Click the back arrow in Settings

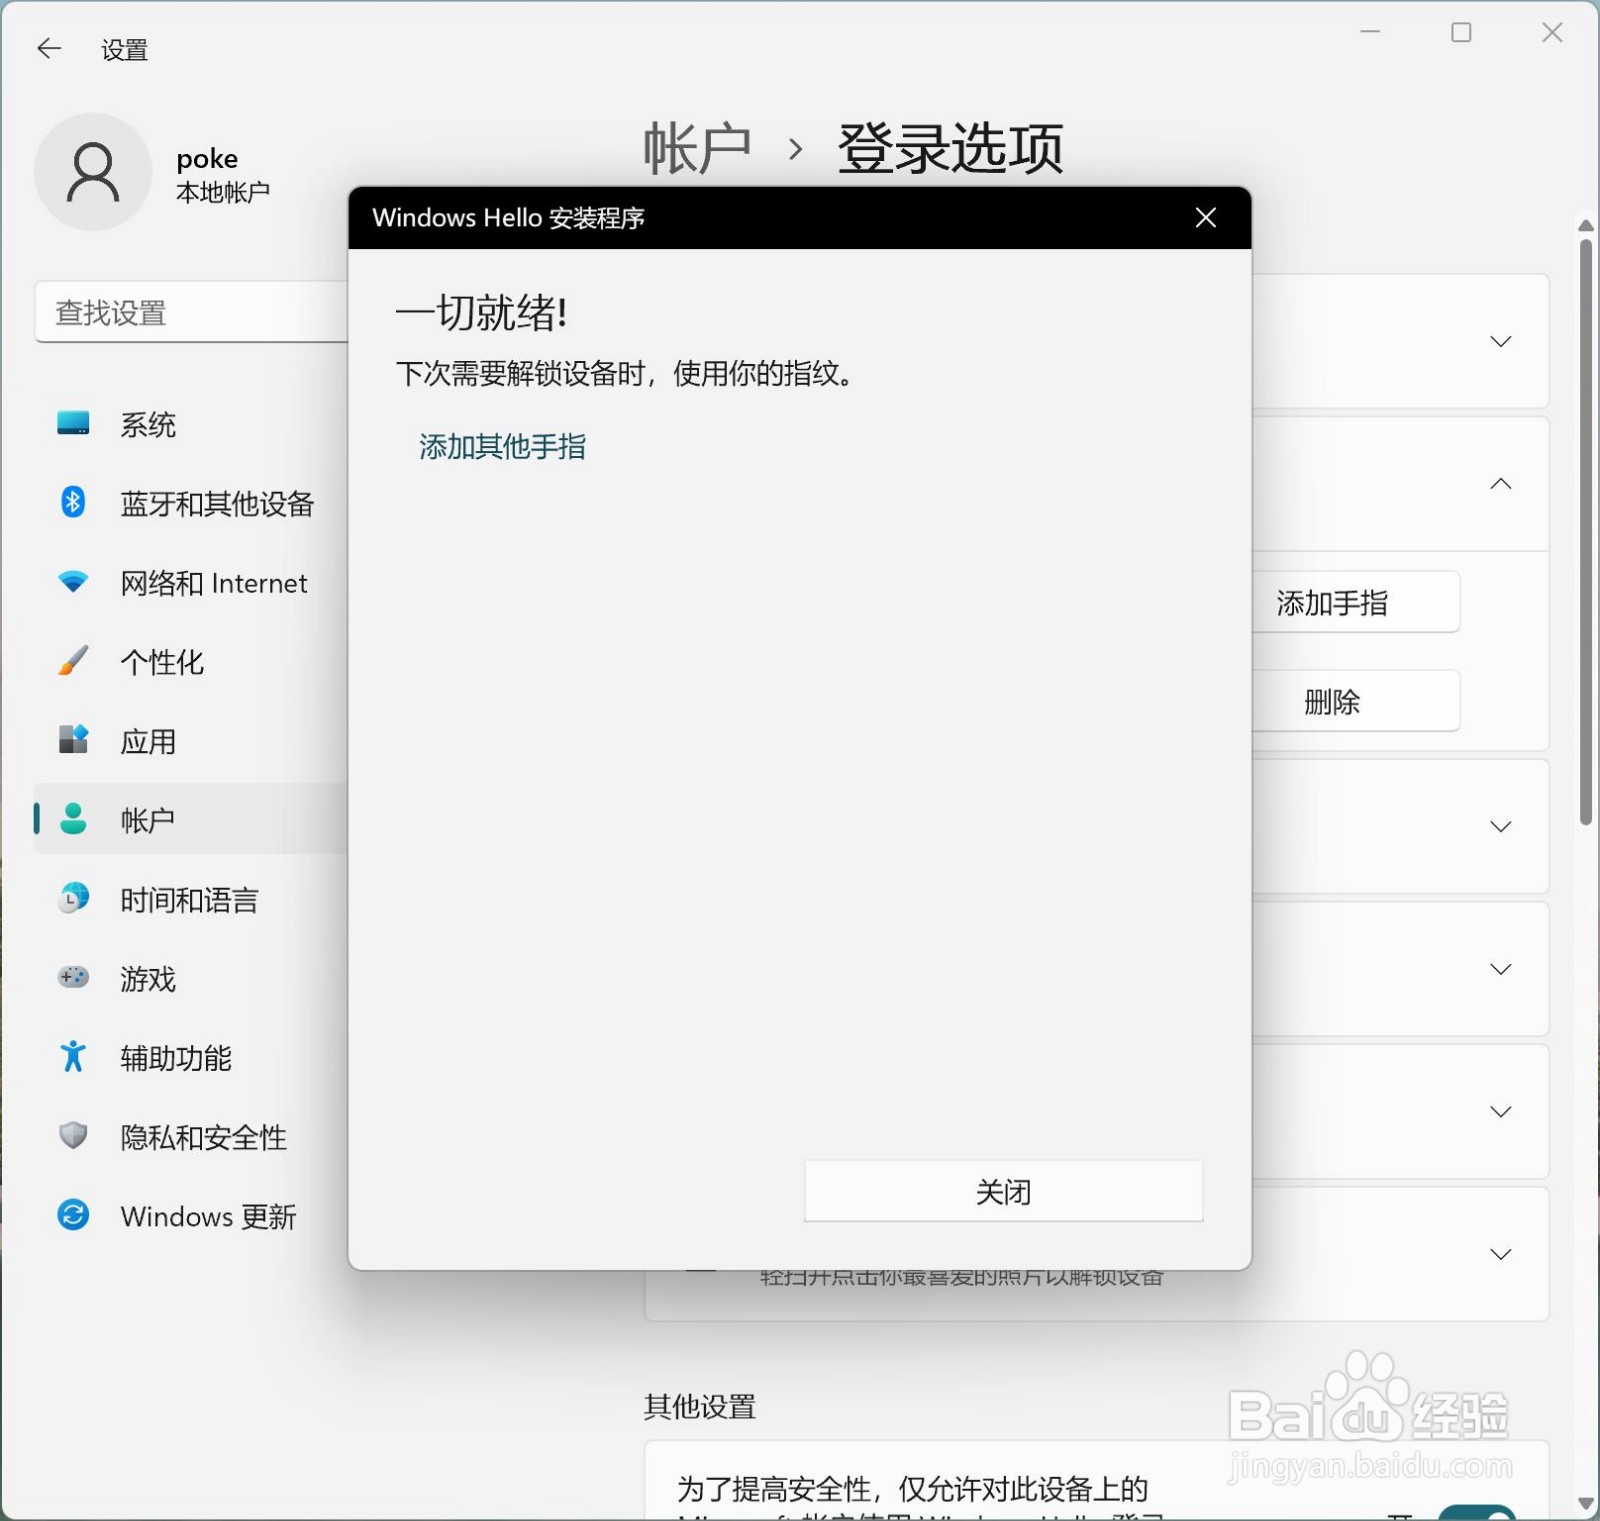(x=49, y=48)
